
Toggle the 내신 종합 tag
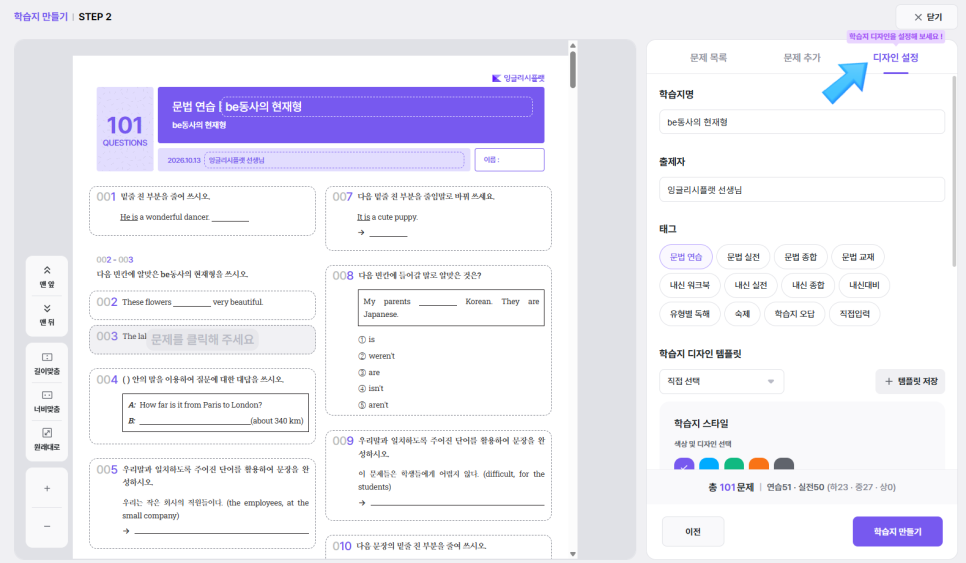[808, 285]
